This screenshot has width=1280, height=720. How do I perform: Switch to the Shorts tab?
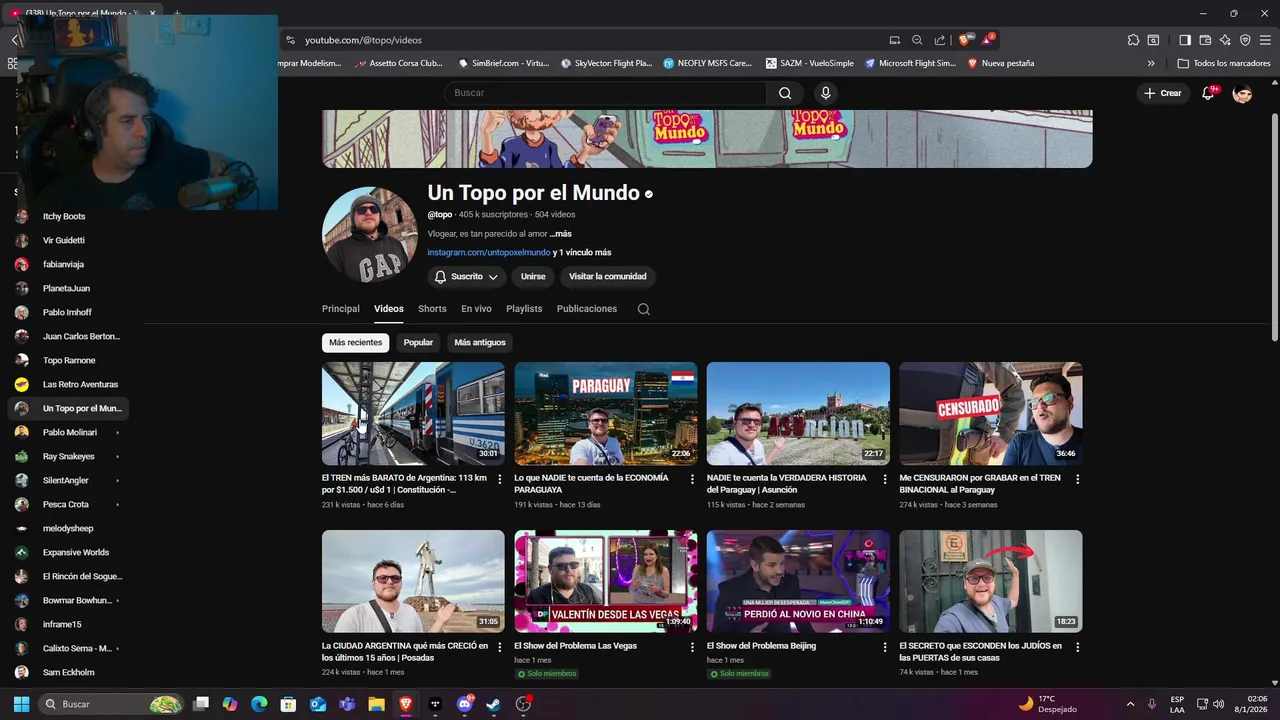pos(432,309)
